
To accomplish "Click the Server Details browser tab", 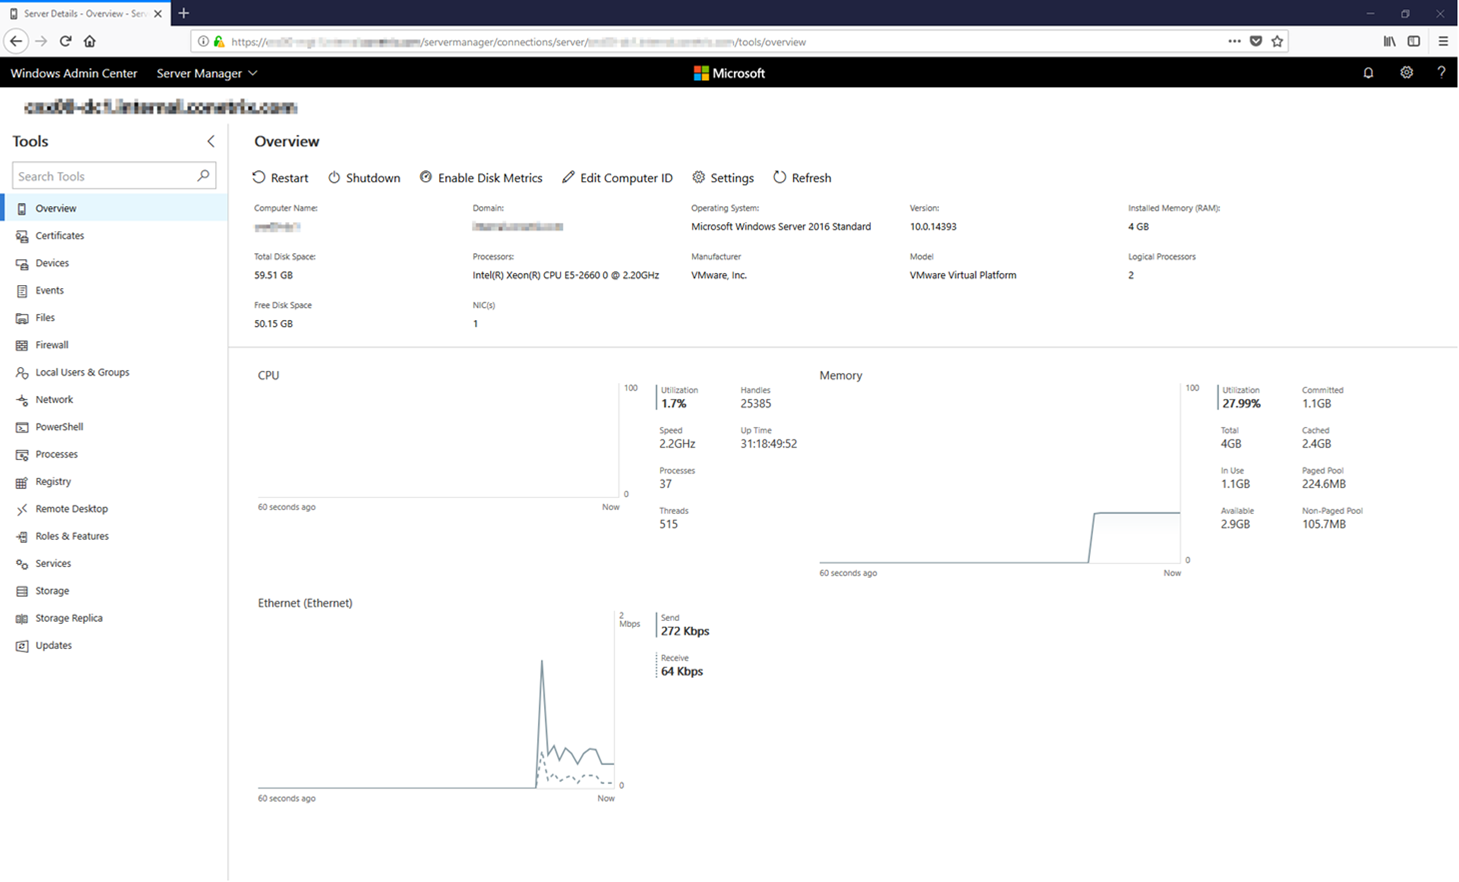I will pyautogui.click(x=84, y=13).
